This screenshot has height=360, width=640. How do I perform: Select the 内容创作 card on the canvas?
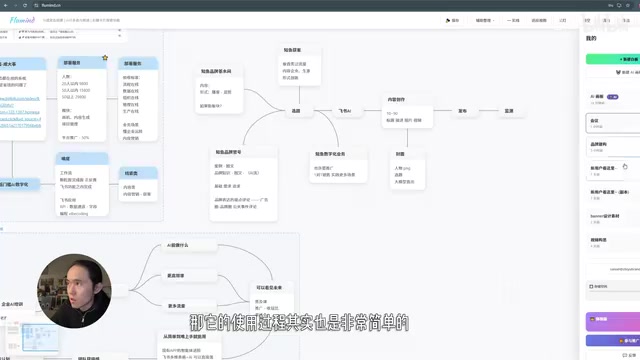(x=407, y=111)
